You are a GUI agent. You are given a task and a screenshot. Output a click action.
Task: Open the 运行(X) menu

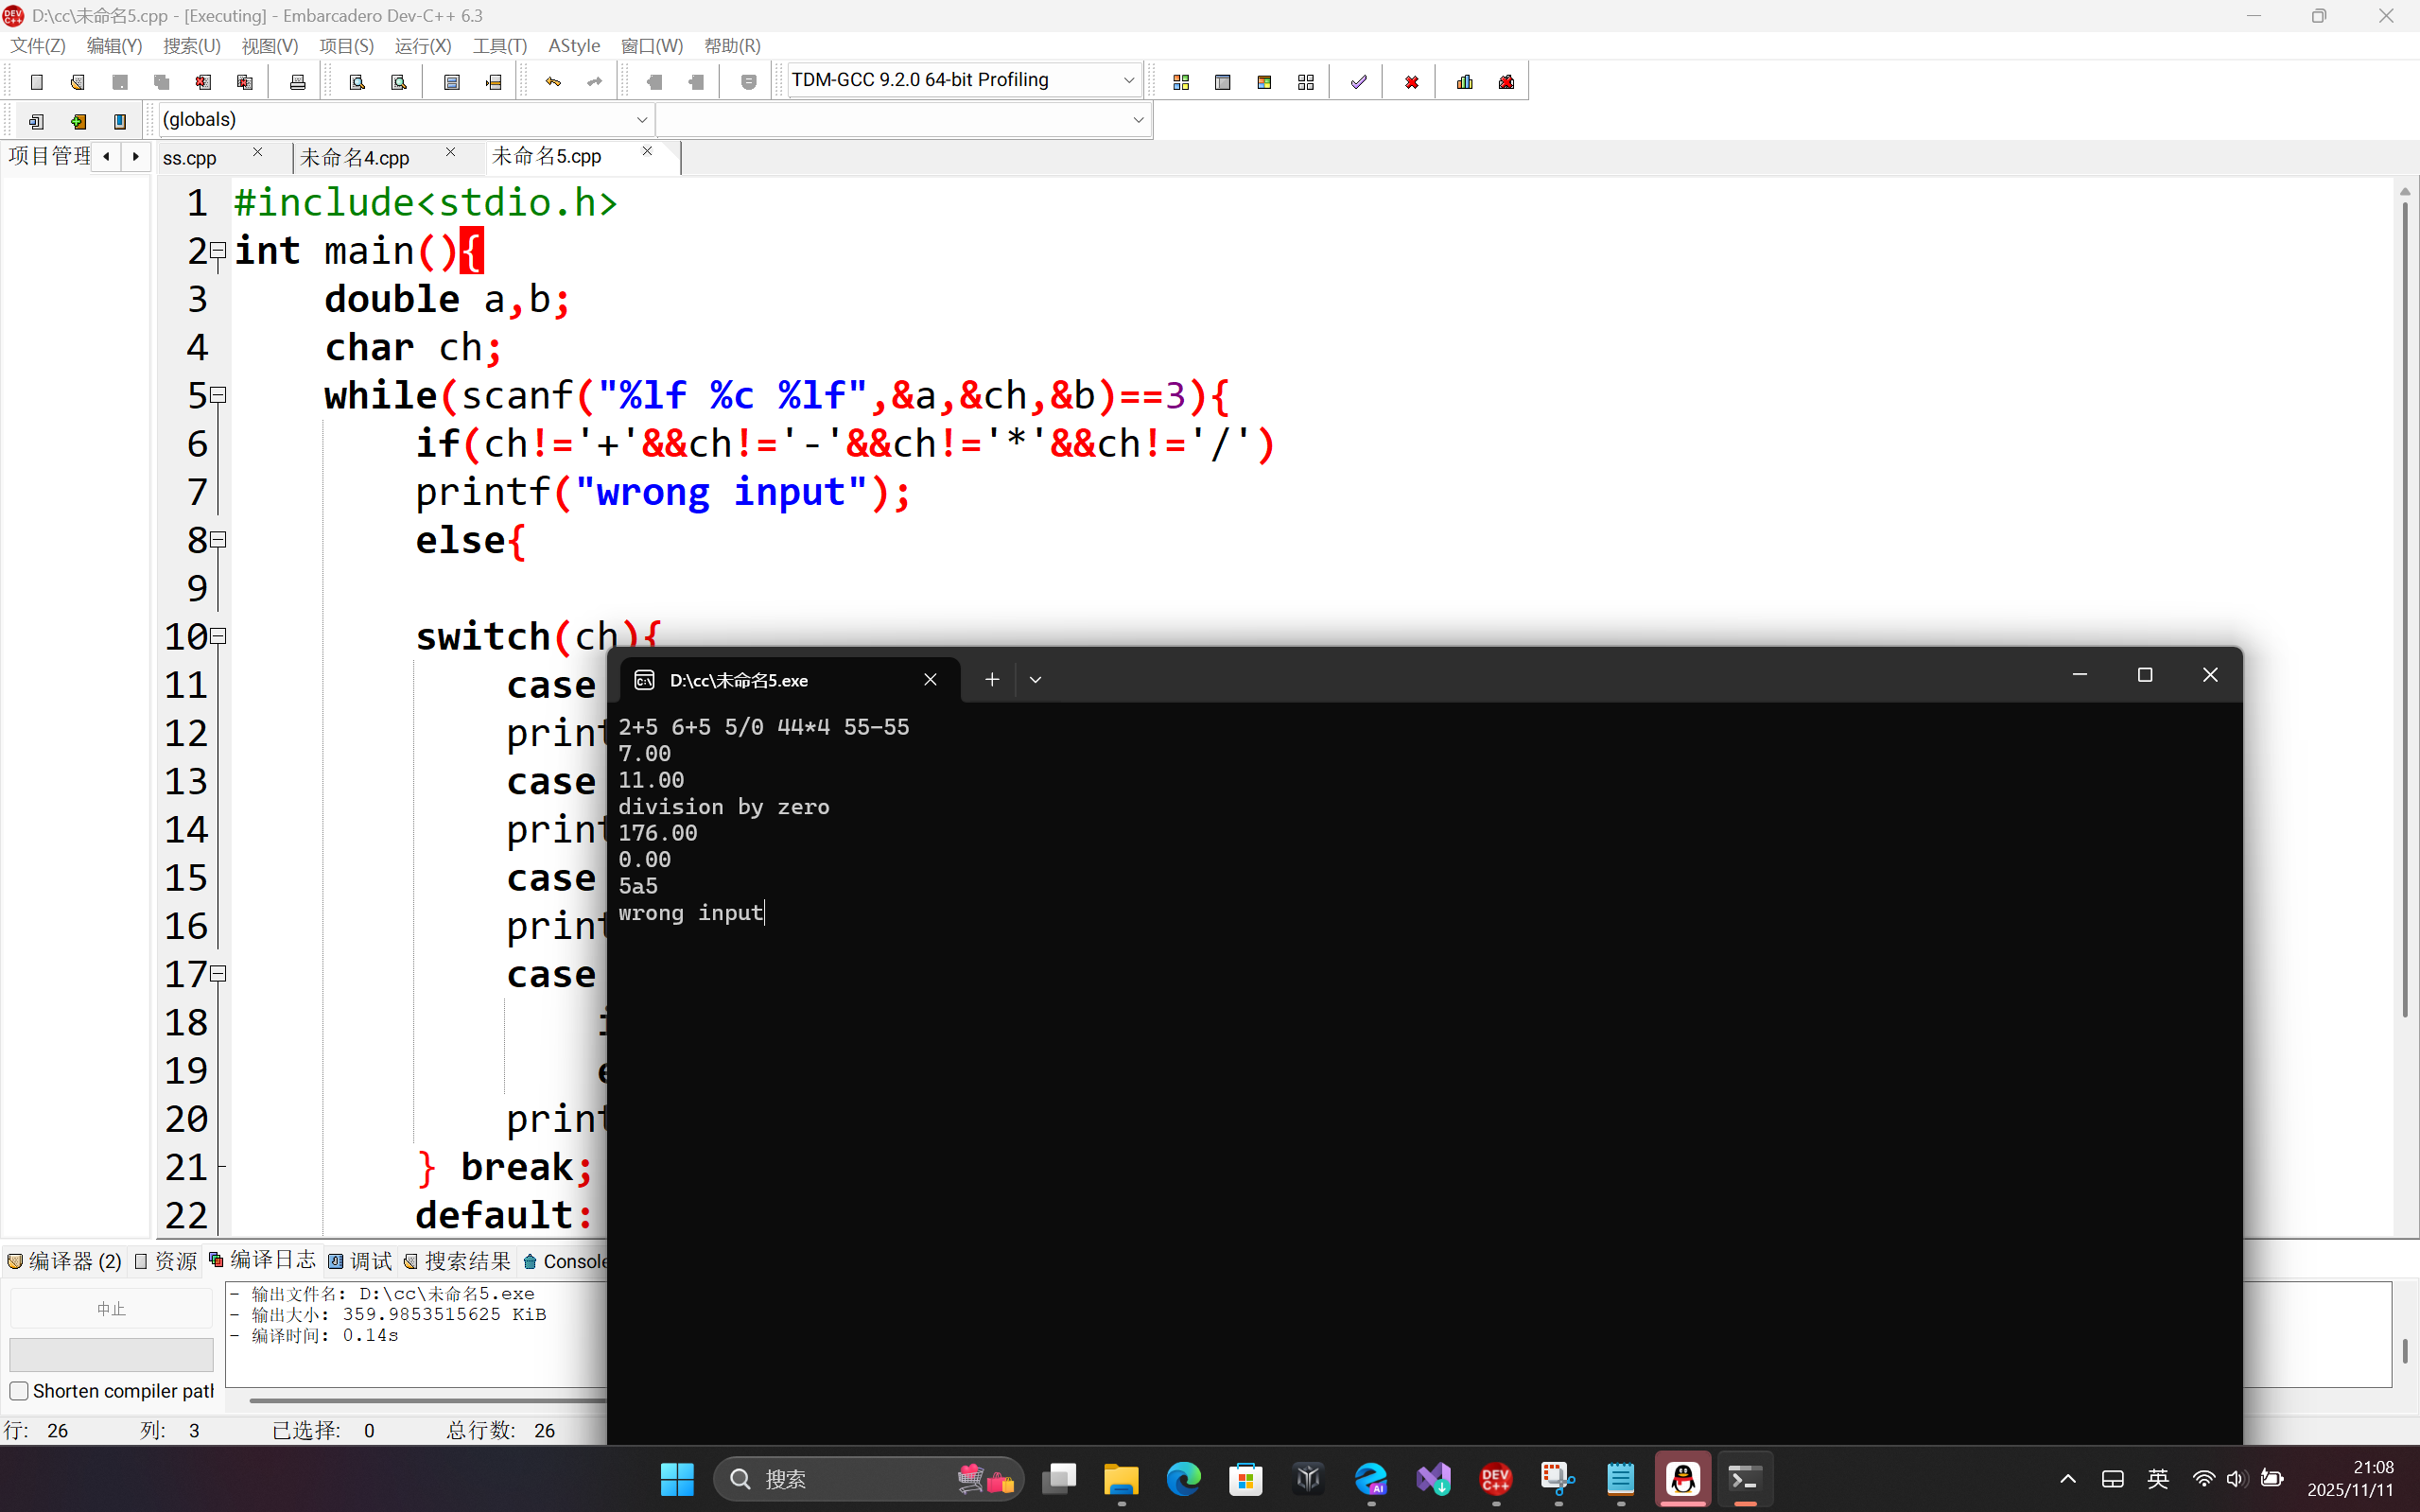click(422, 46)
